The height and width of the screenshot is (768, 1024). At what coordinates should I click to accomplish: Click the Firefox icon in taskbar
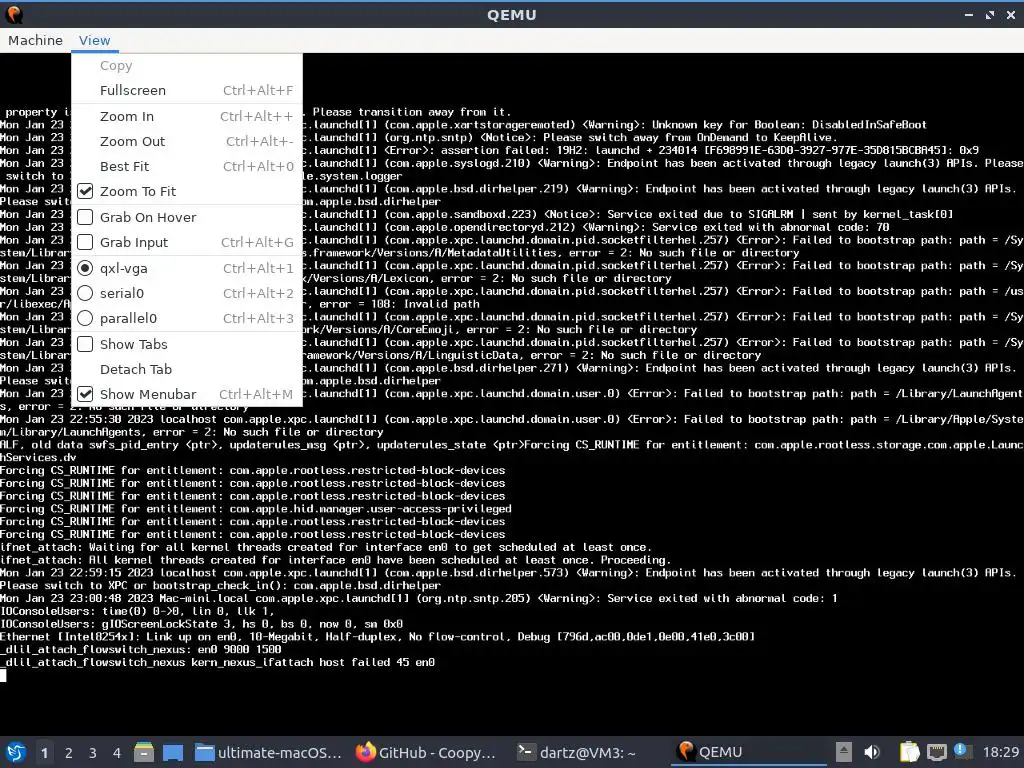tap(366, 752)
